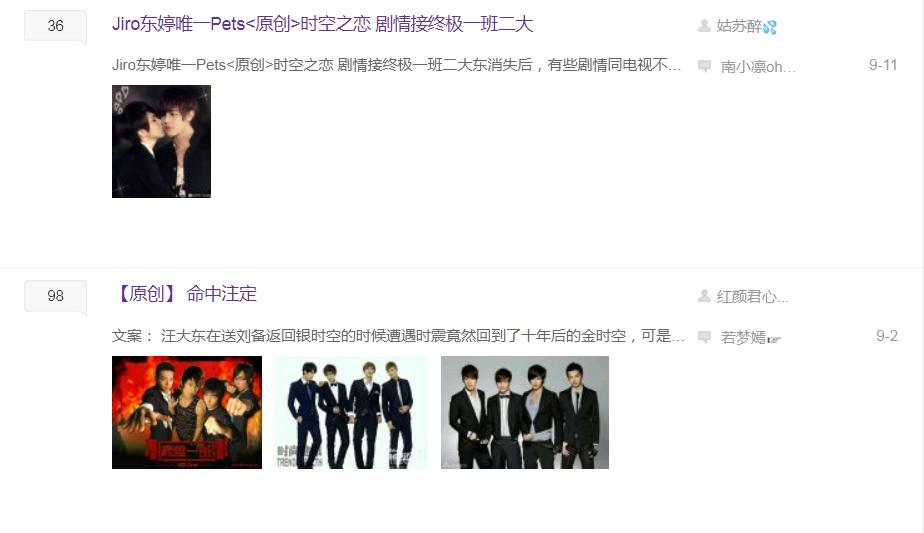Screen dimensions: 924x533
Task: Enlarge the fiery red poster thumbnail
Action: click(x=187, y=412)
